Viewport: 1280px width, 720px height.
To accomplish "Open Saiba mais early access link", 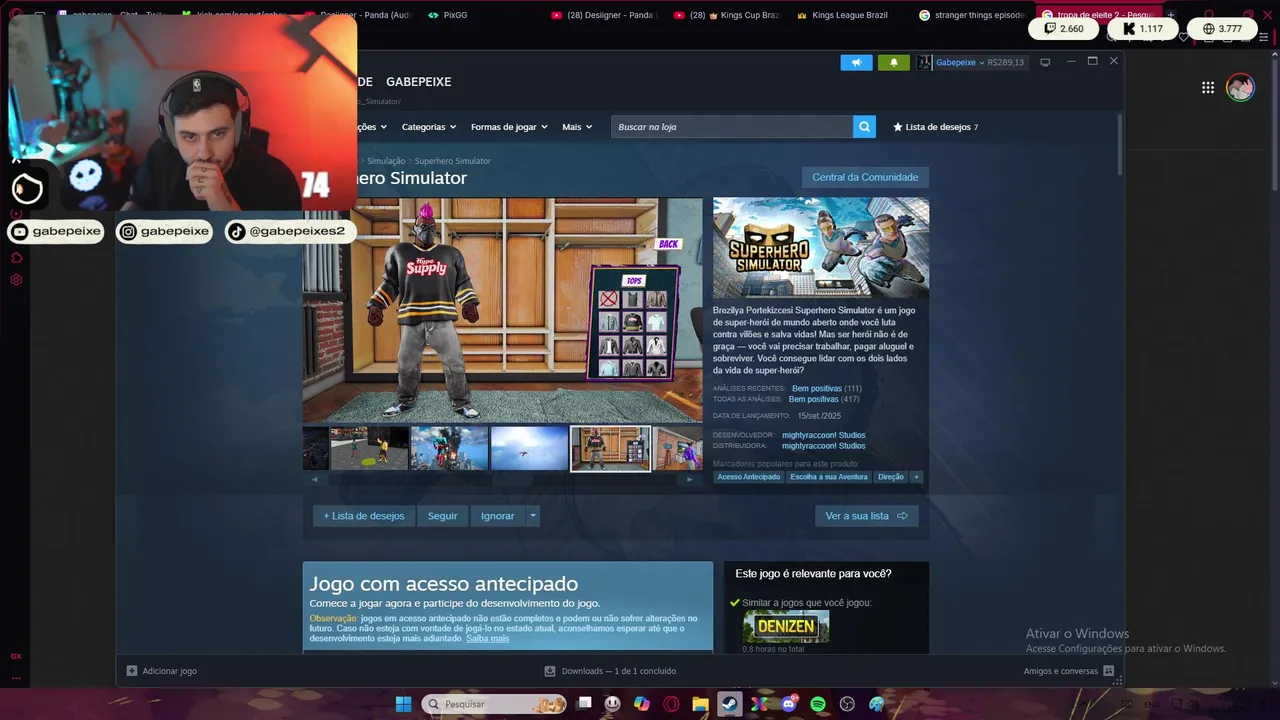I will tap(487, 638).
